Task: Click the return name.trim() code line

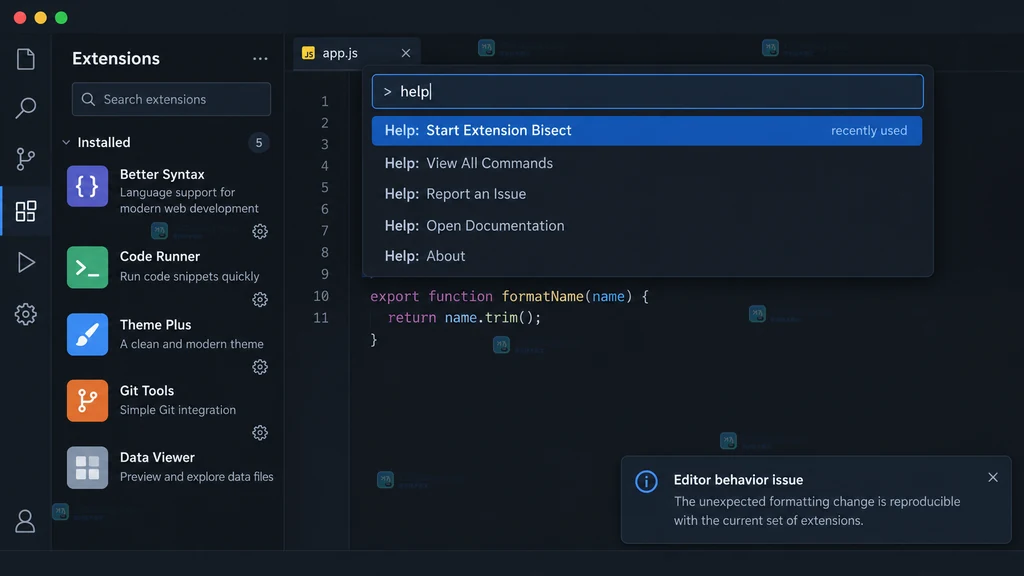Action: click(464, 317)
